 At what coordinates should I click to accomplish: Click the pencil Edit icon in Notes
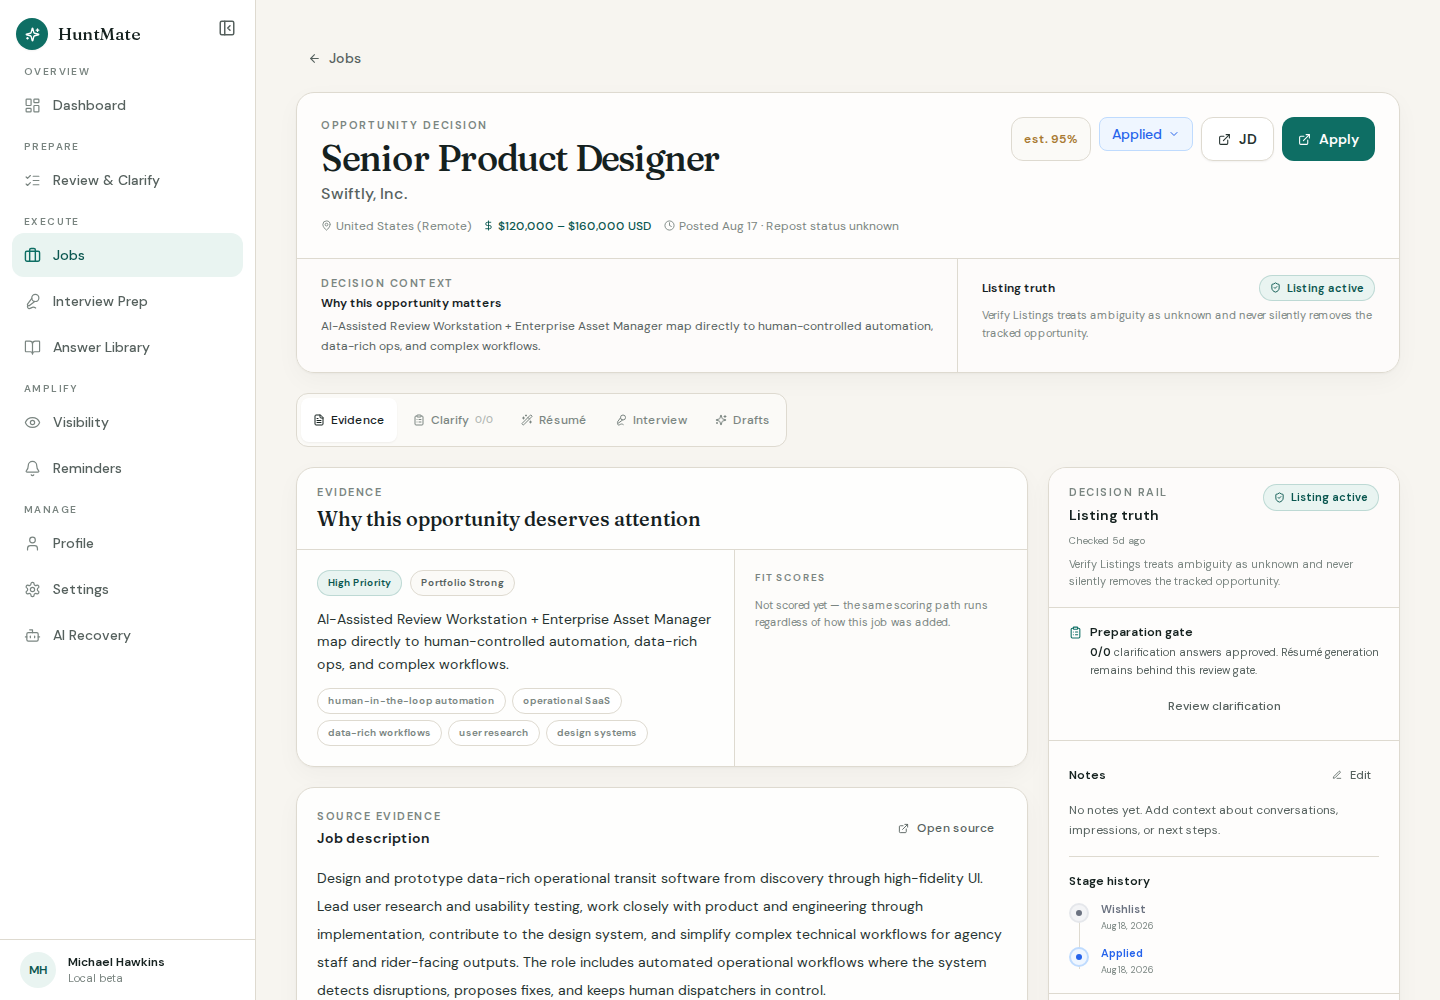pyautogui.click(x=1337, y=775)
